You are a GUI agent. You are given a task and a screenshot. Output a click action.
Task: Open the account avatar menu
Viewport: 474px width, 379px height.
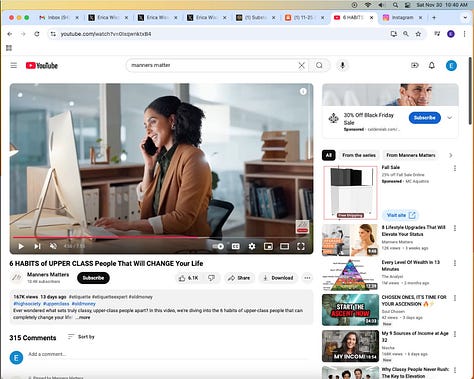click(x=451, y=66)
